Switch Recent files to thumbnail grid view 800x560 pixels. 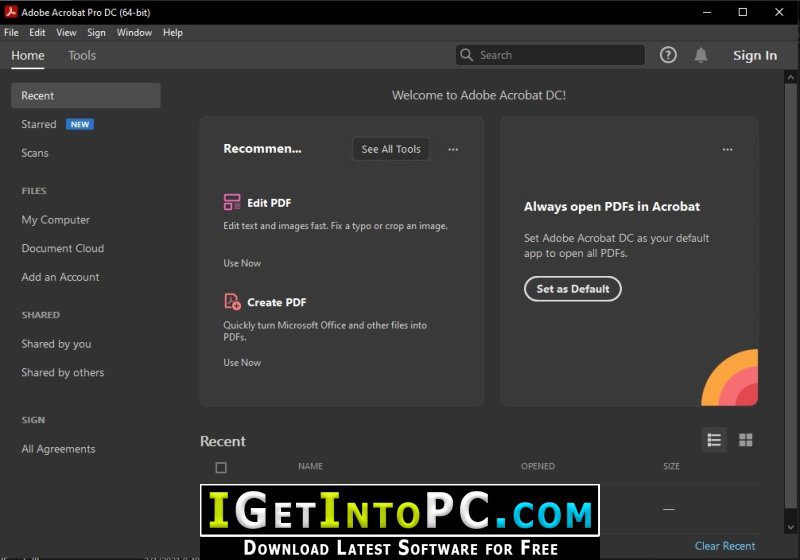click(745, 440)
